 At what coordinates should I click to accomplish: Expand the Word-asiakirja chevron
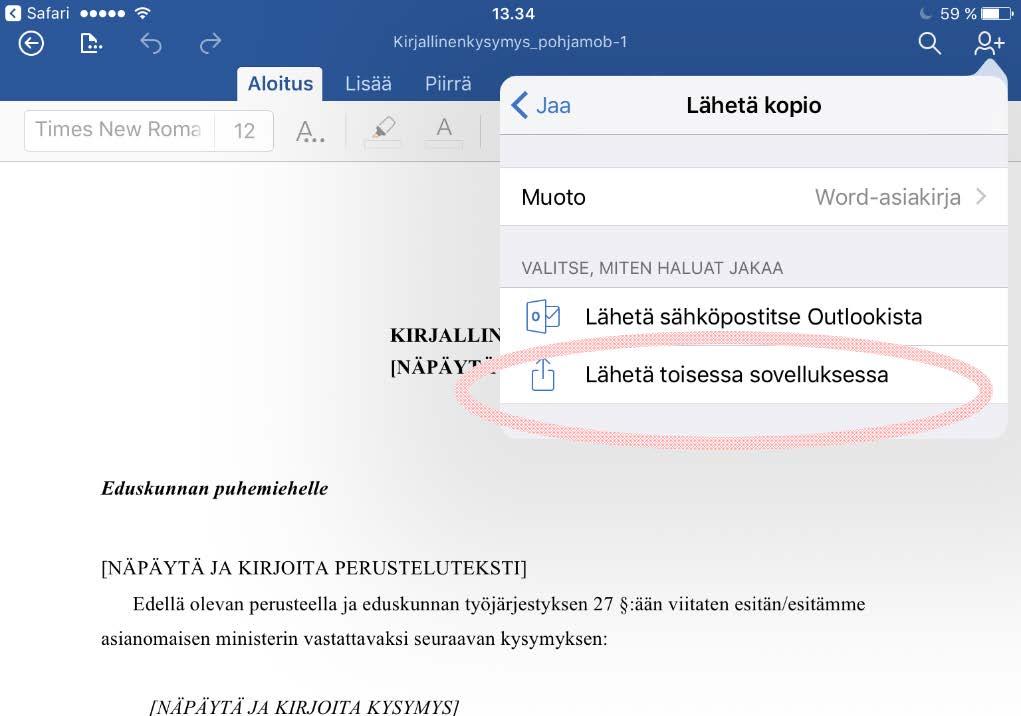click(982, 197)
